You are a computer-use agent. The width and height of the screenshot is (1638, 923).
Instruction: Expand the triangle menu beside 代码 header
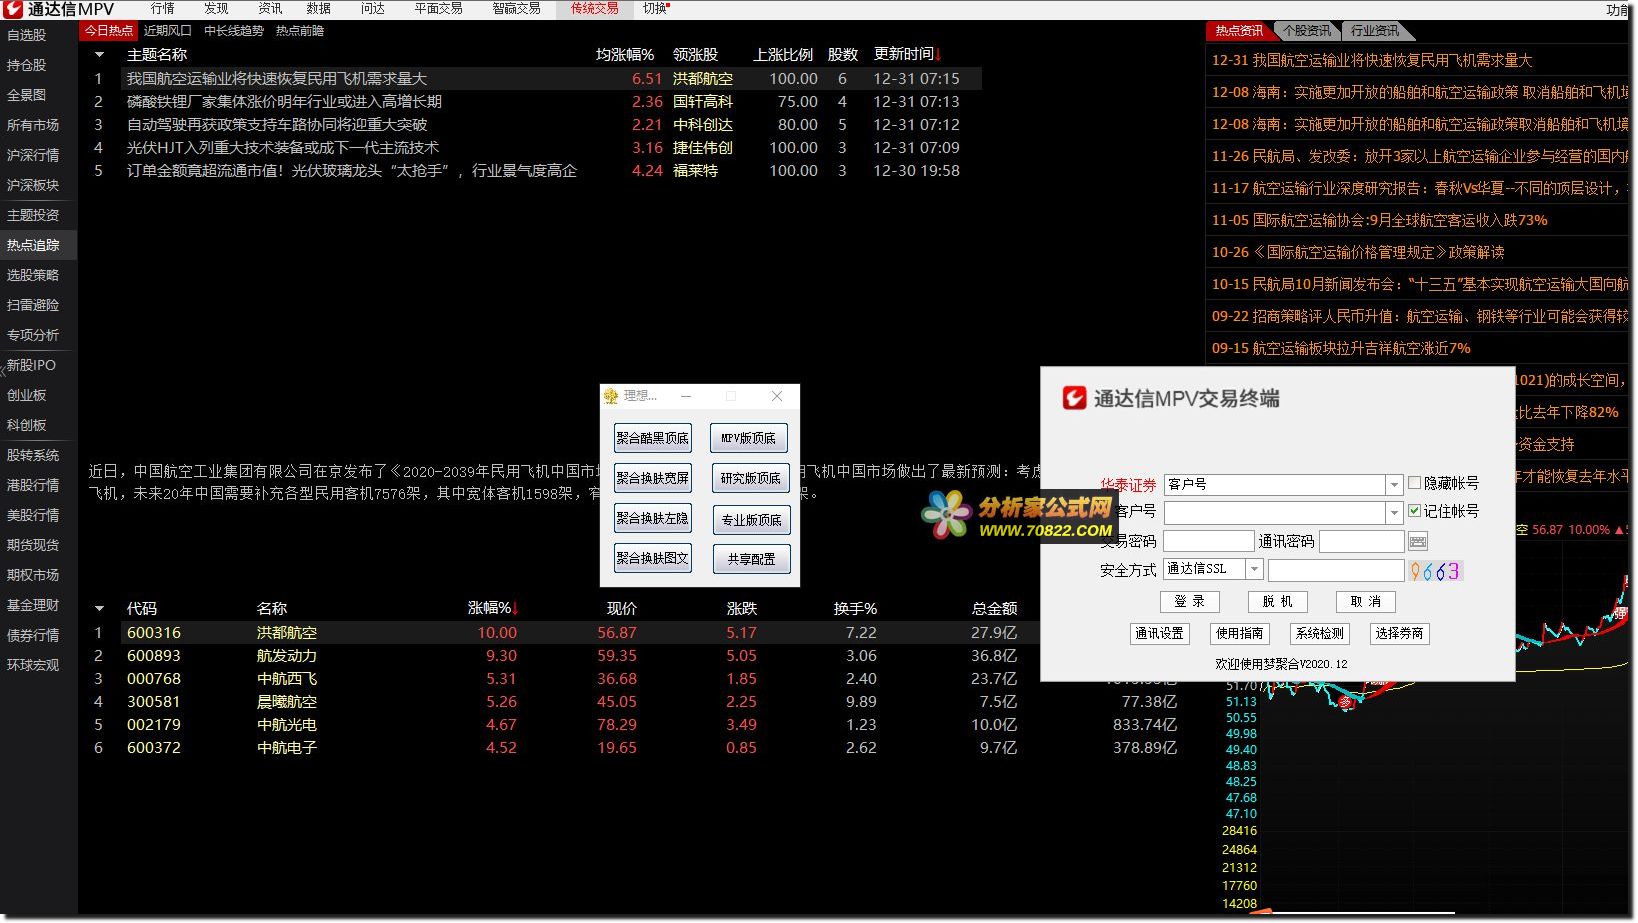pos(99,608)
